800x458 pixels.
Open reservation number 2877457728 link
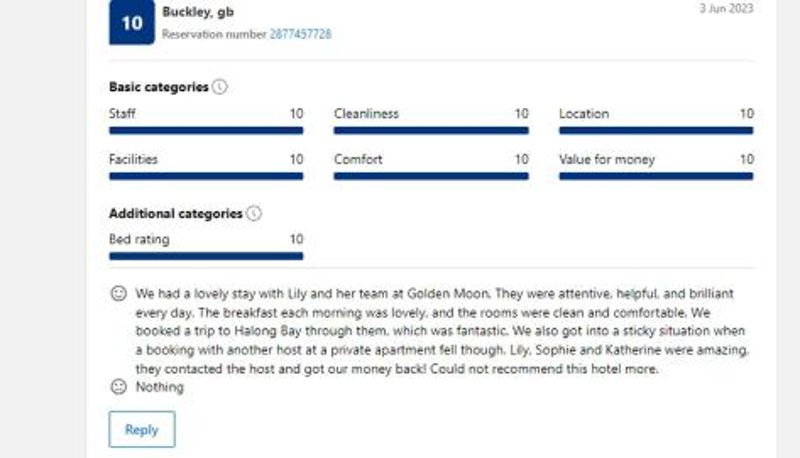coord(301,34)
